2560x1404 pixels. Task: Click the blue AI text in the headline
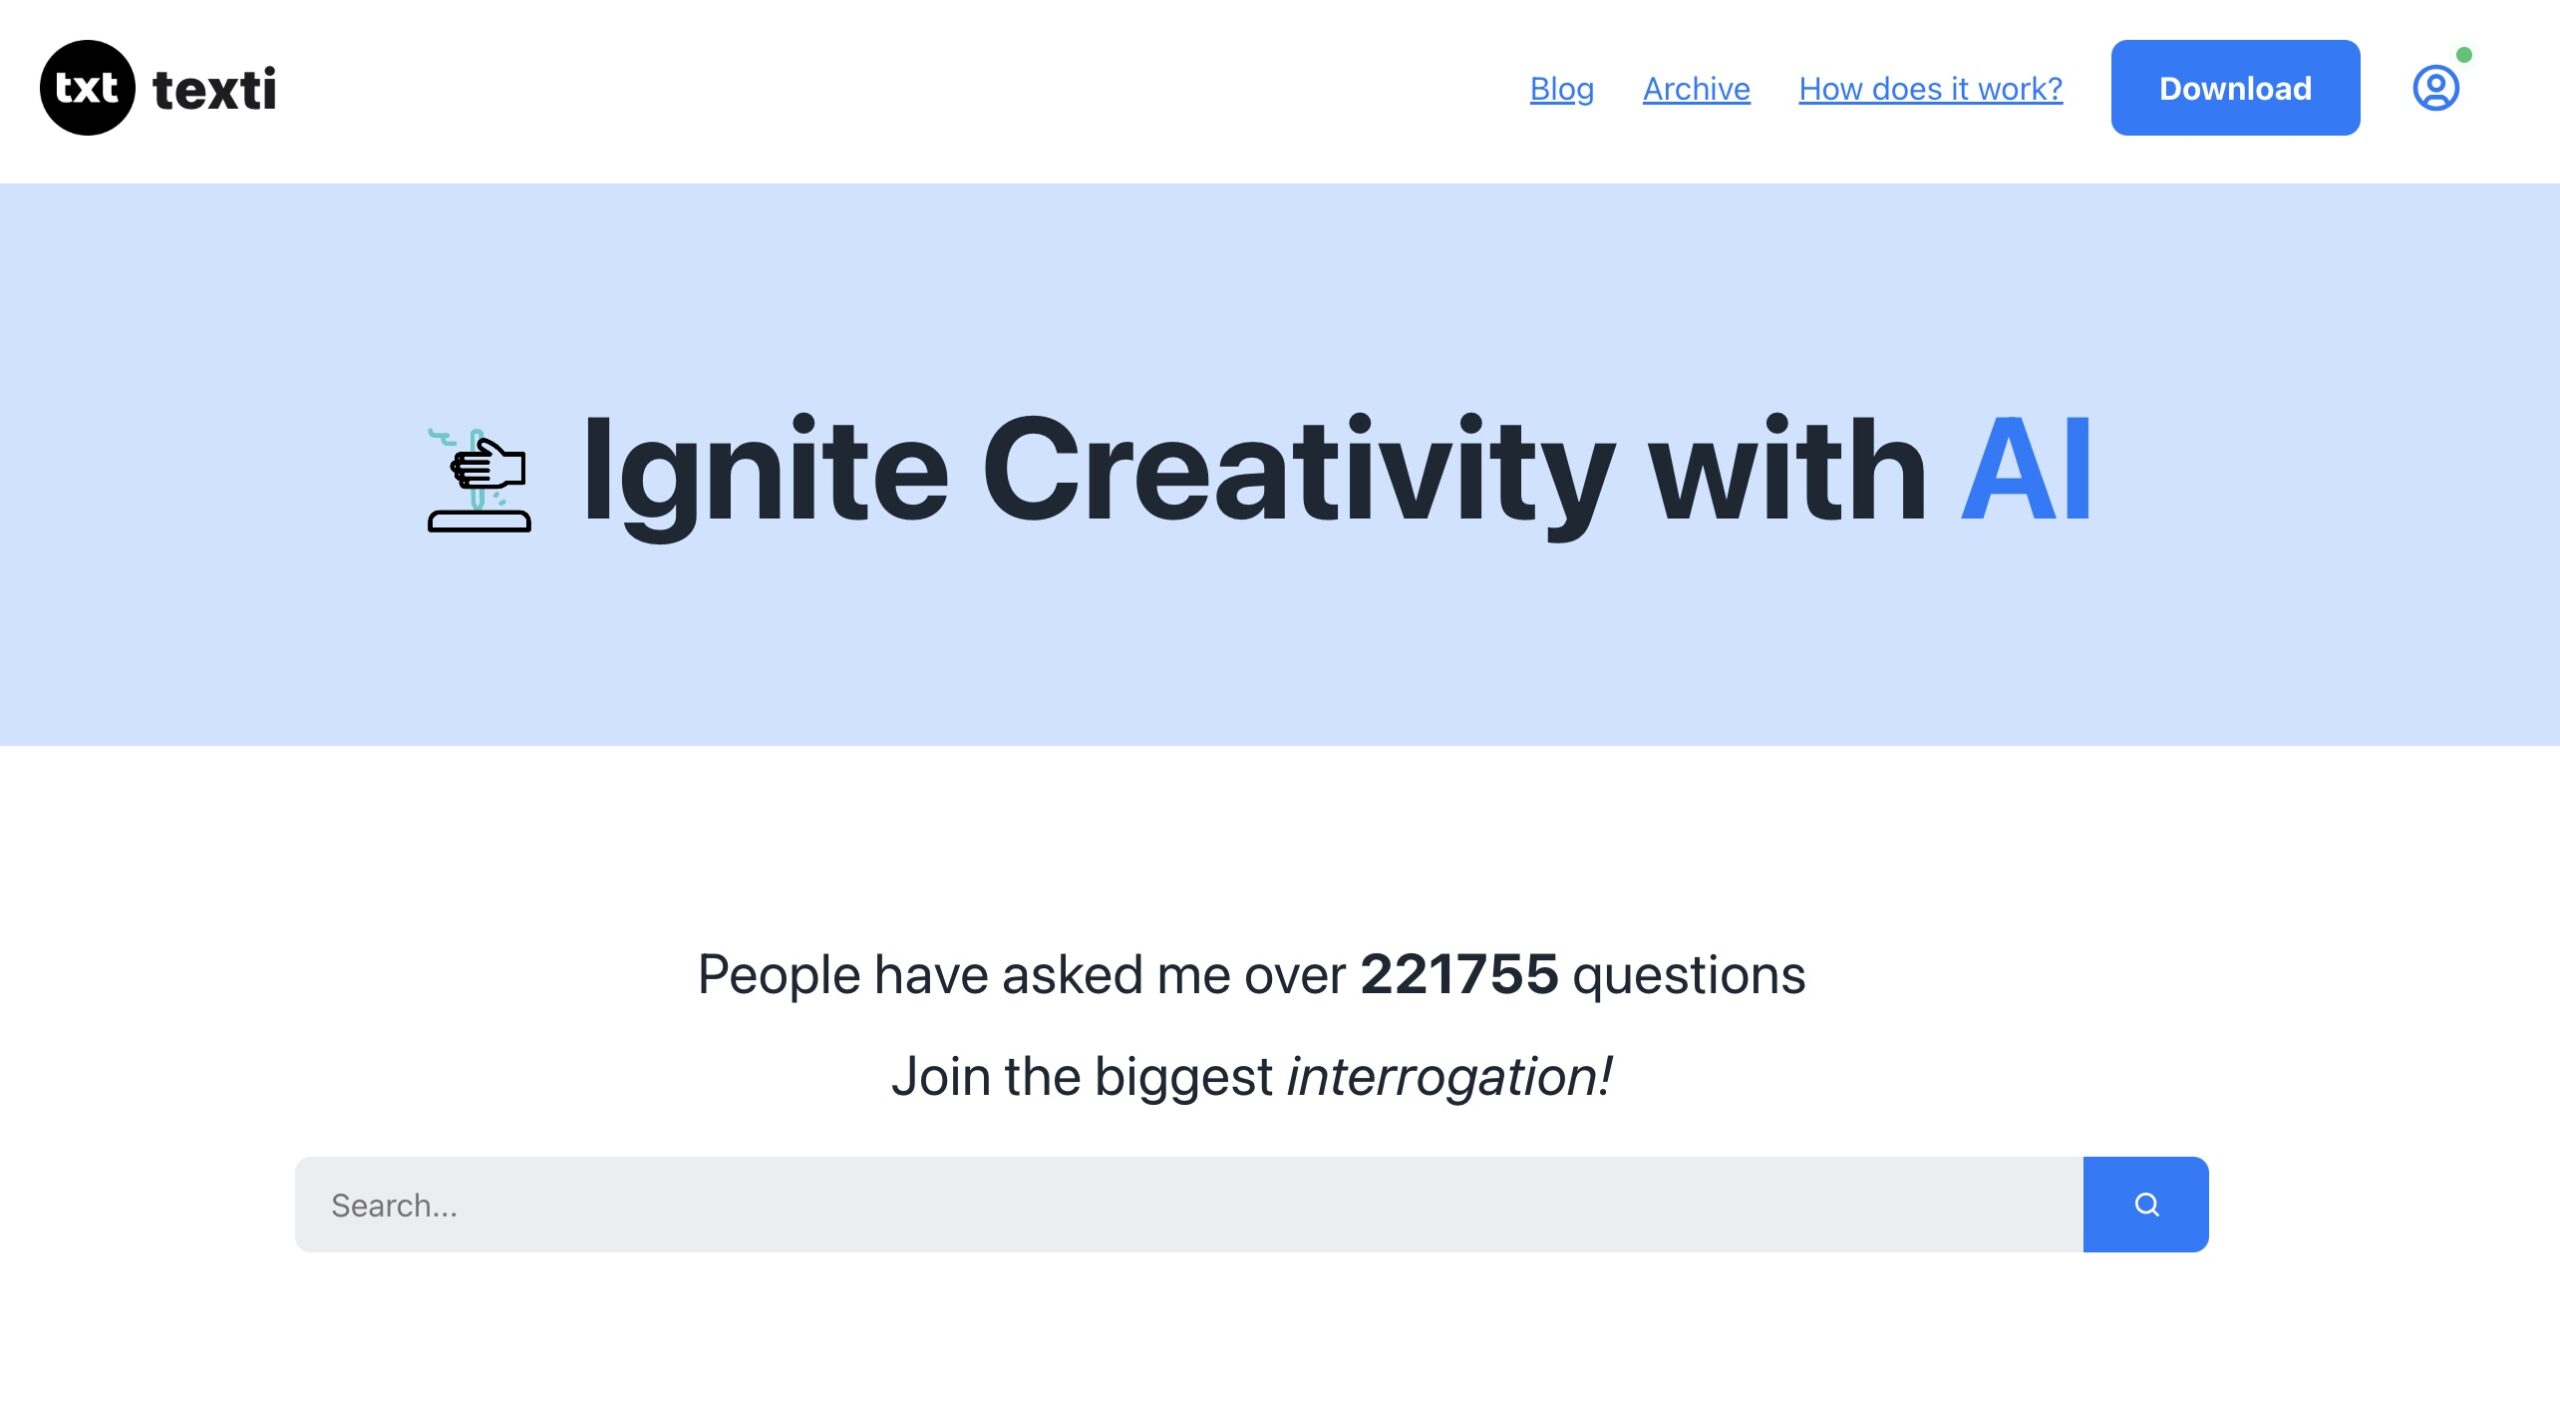pyautogui.click(x=2025, y=470)
